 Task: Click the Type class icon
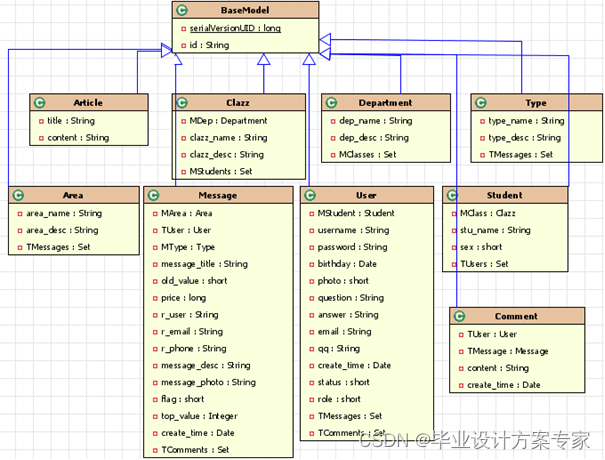coord(481,103)
